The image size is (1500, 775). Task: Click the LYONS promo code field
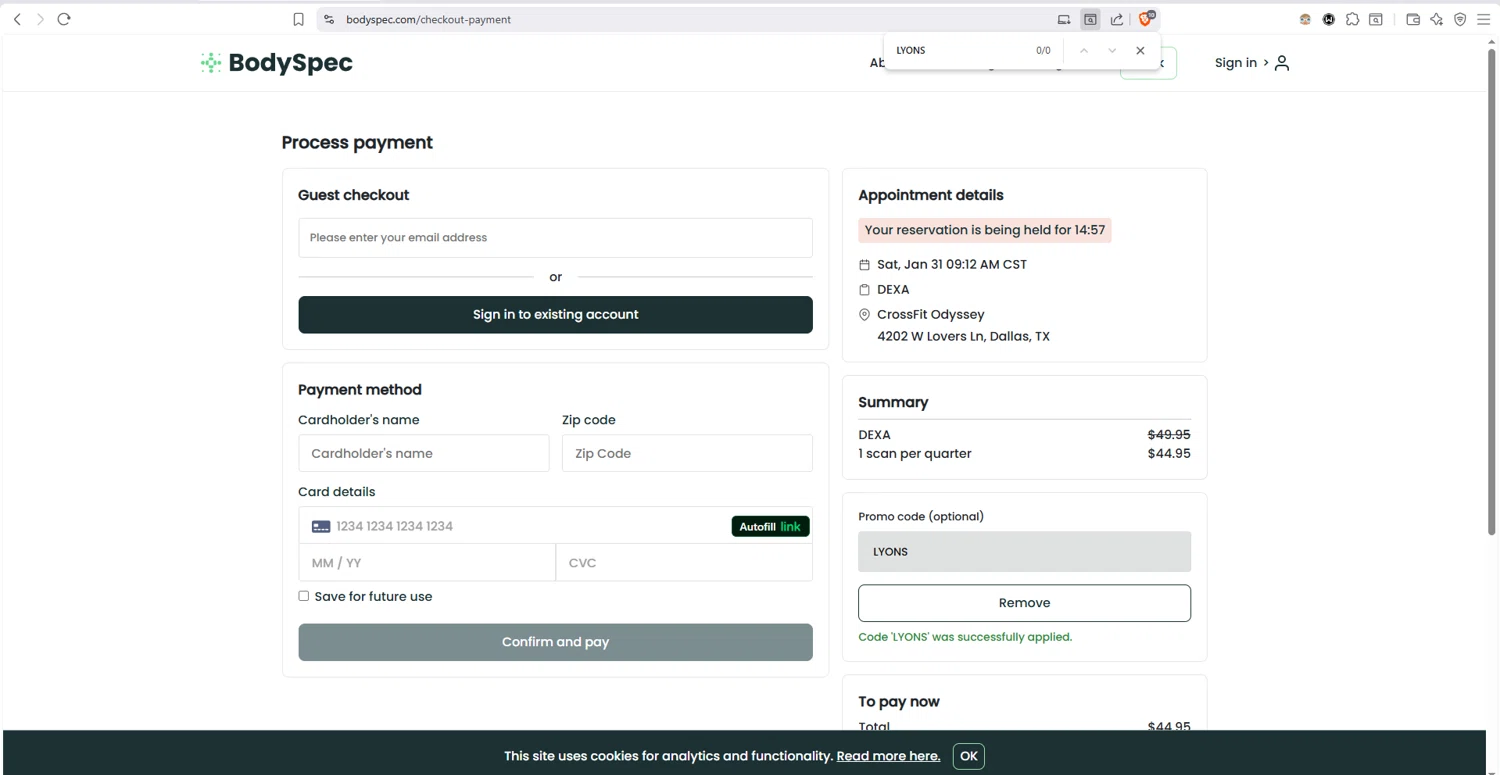[1024, 552]
